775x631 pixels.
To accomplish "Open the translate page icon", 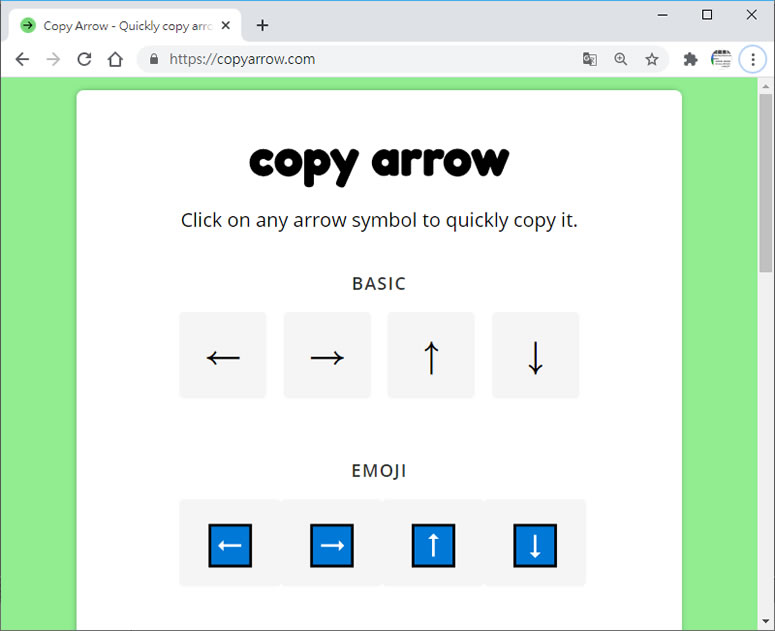I will [590, 59].
